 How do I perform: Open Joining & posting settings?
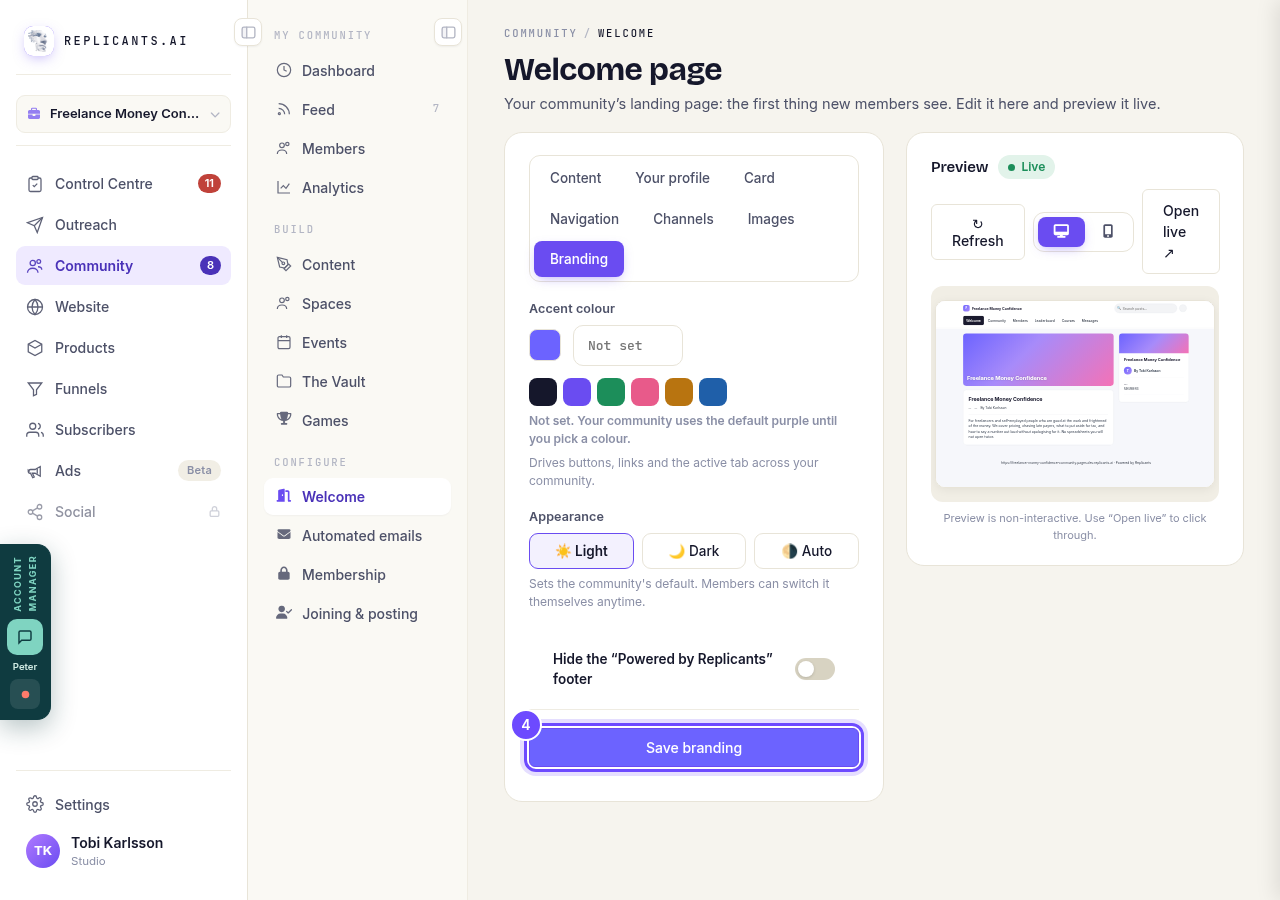point(357,614)
